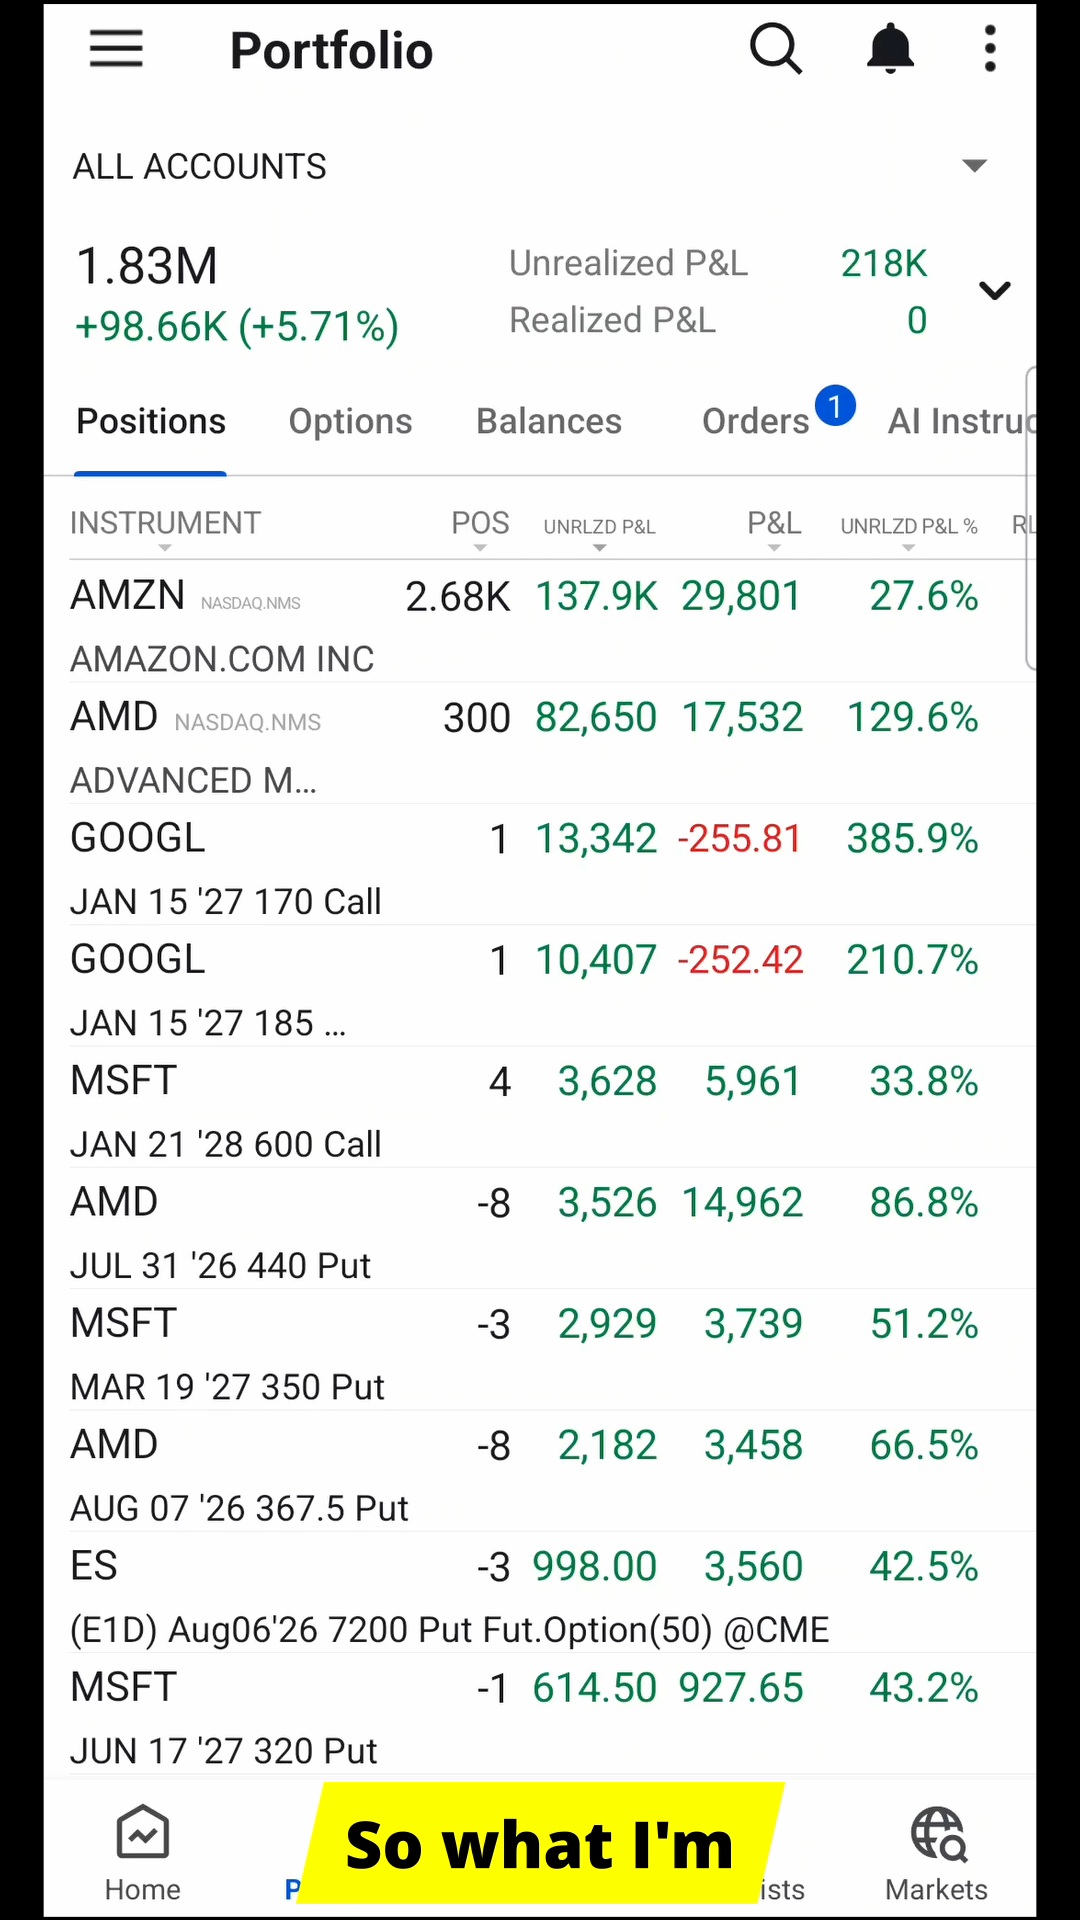
Task: Sort by UNRLZD P&L column
Action: pos(599,527)
